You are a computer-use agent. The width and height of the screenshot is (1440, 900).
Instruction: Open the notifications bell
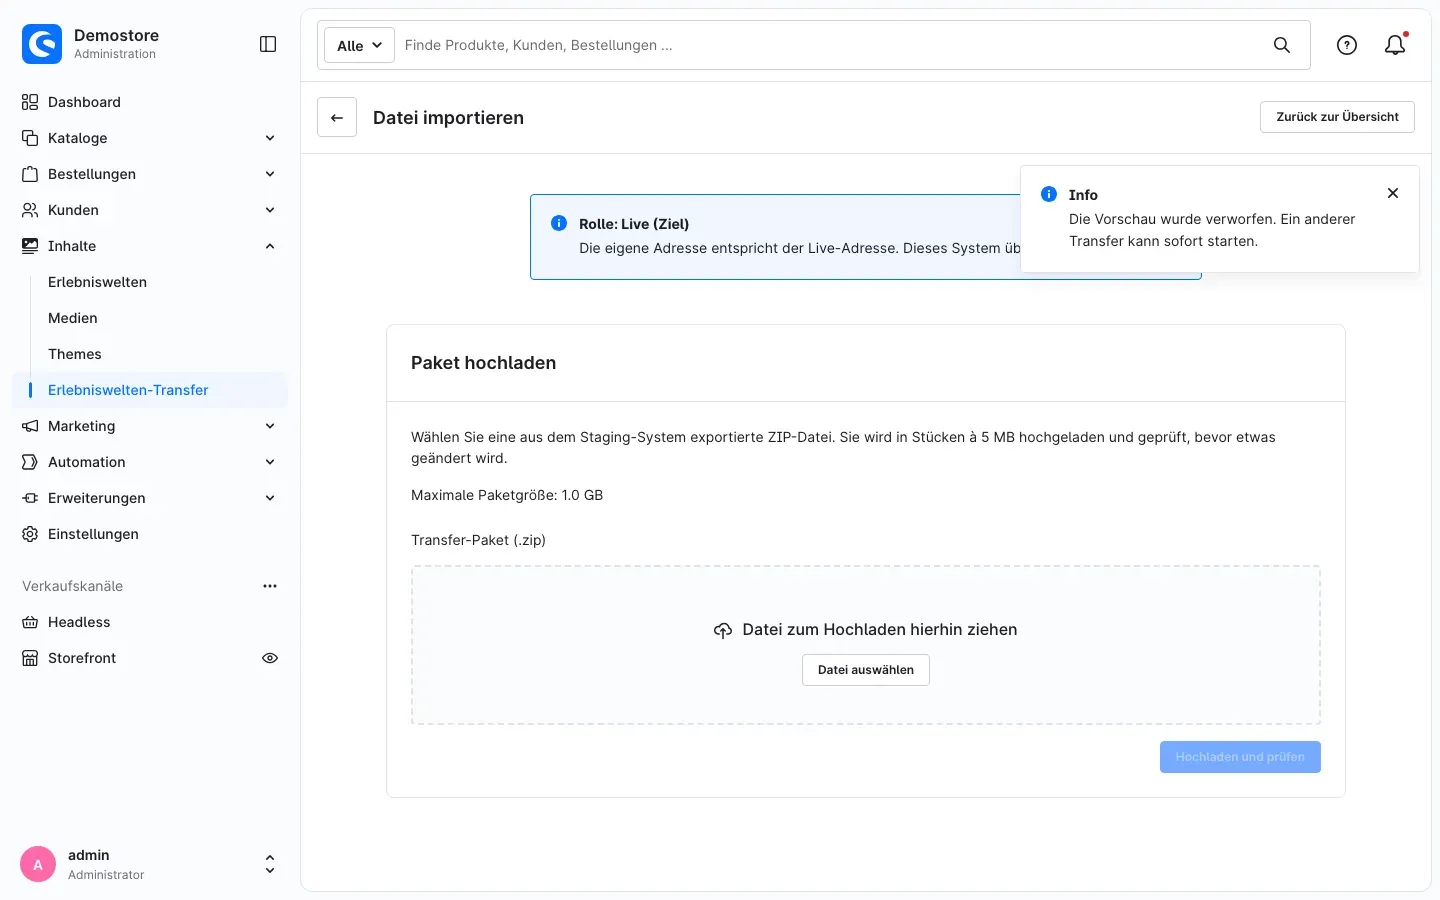[1395, 45]
